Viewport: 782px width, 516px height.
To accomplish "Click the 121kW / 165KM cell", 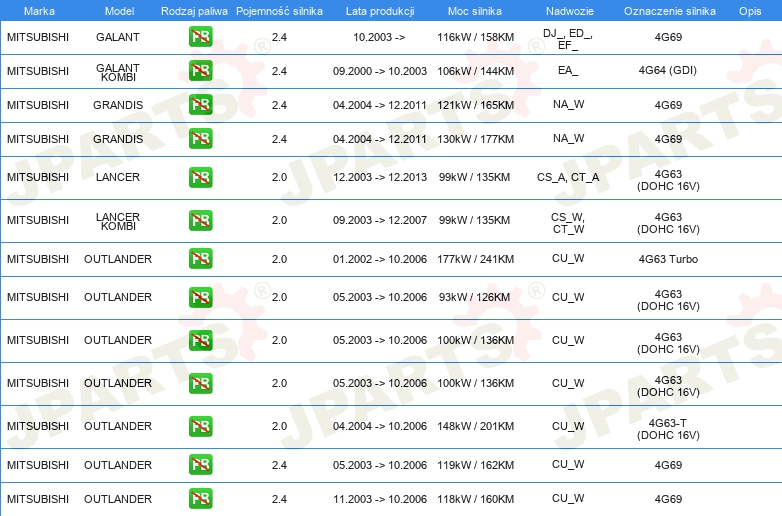I will (475, 105).
